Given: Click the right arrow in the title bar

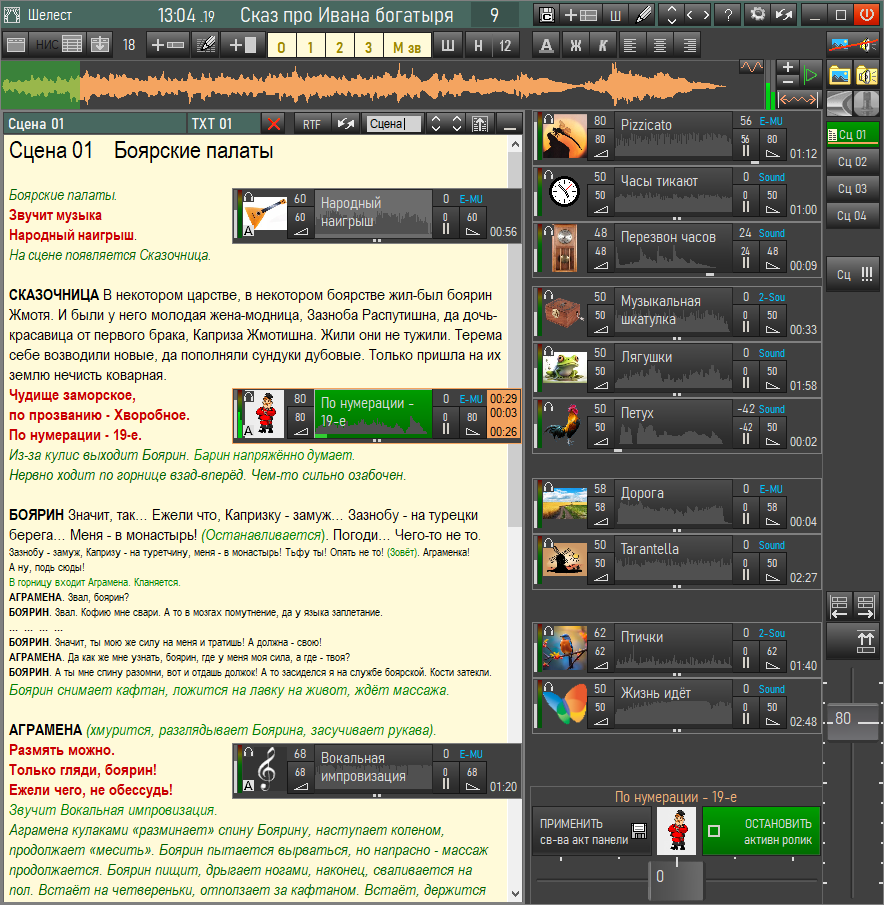Looking at the screenshot, I should (x=706, y=14).
